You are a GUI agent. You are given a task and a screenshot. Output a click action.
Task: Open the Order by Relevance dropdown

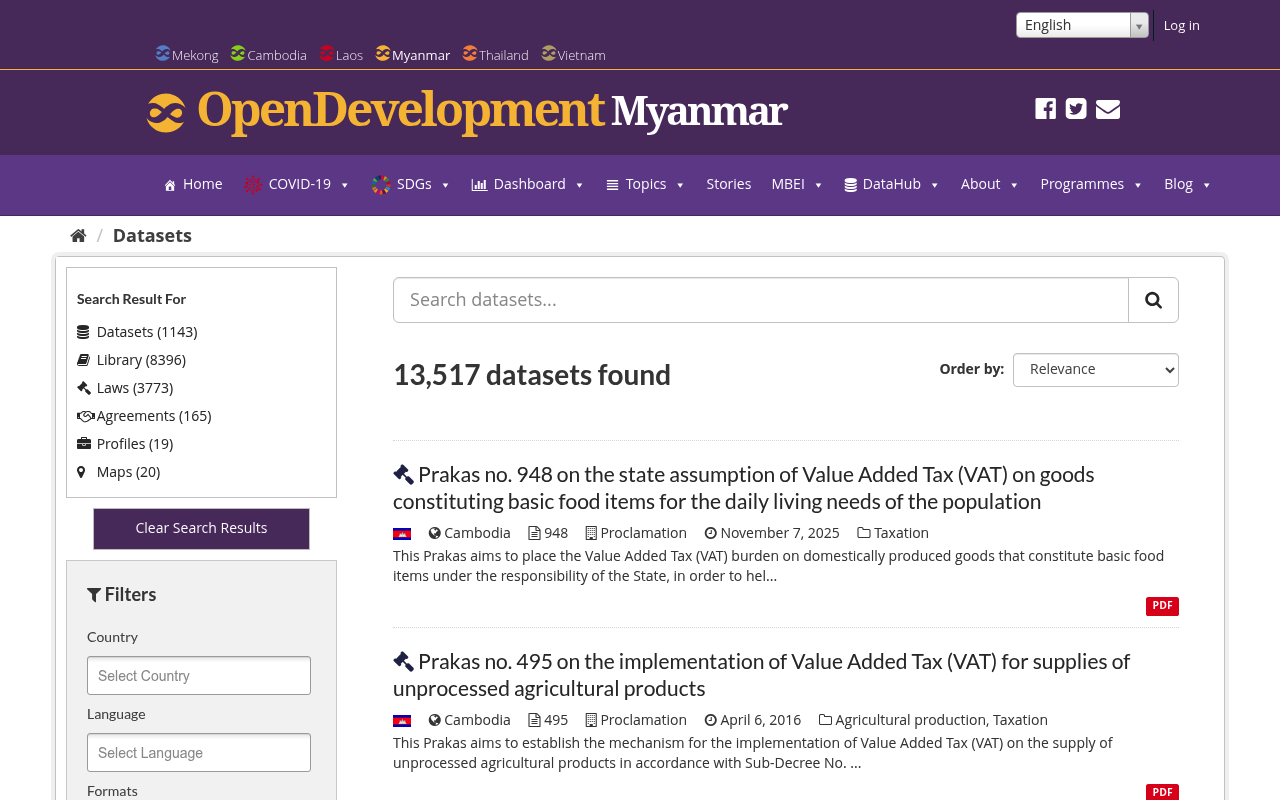(x=1096, y=370)
